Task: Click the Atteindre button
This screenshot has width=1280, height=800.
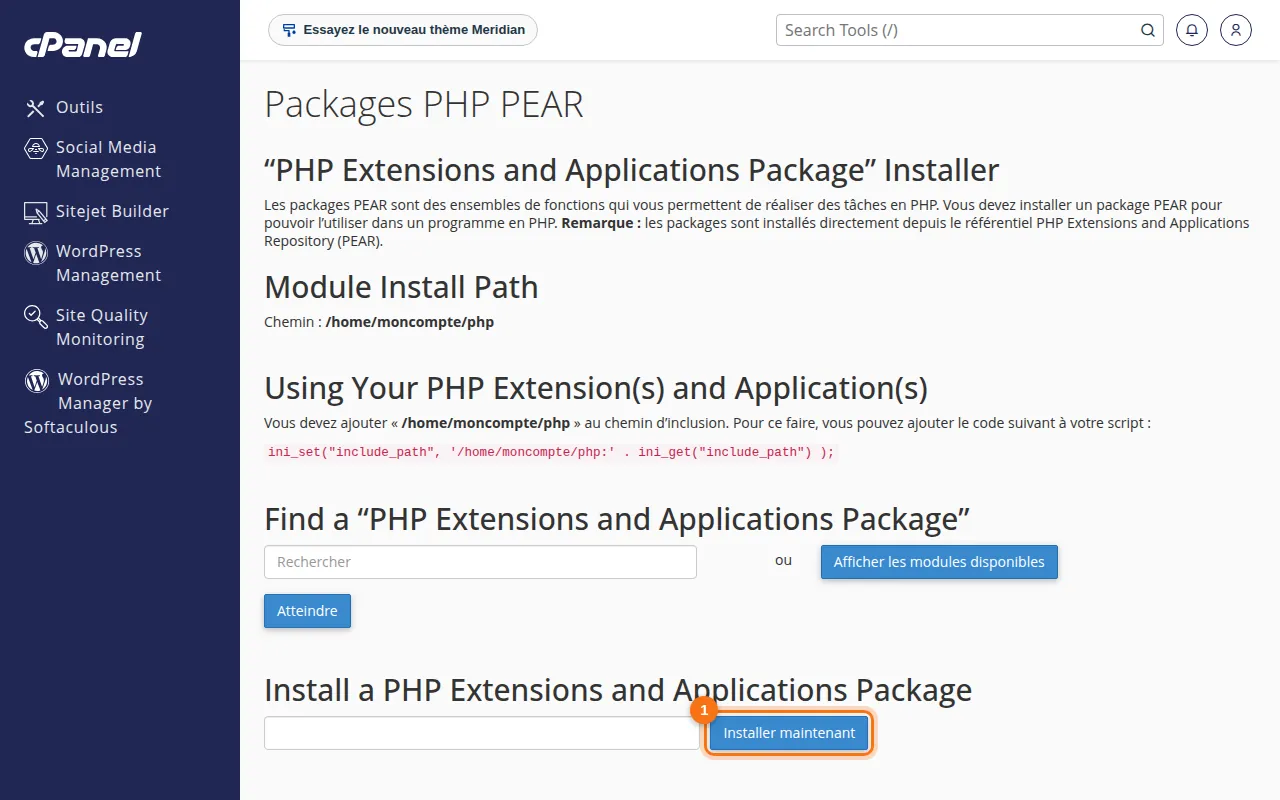Action: (307, 611)
